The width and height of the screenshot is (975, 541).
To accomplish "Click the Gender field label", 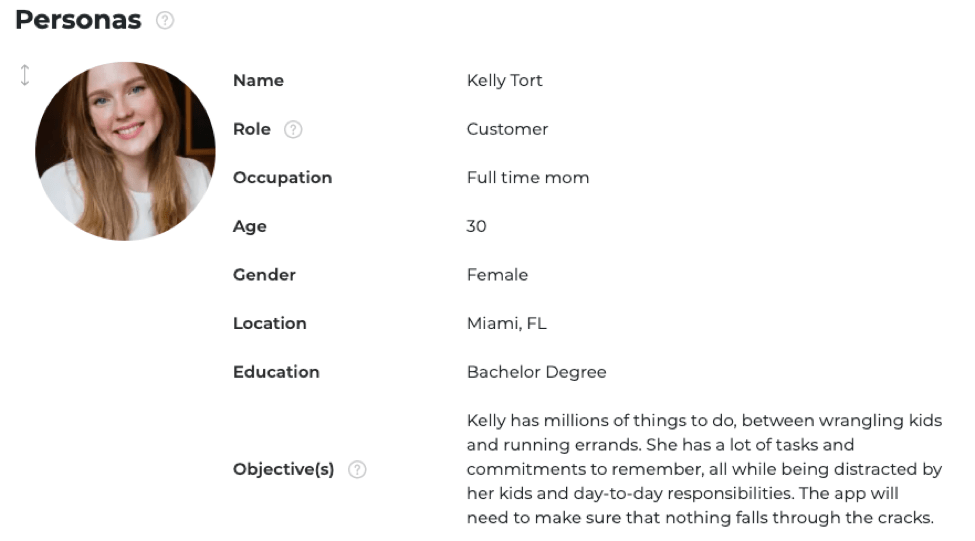I will coord(264,275).
